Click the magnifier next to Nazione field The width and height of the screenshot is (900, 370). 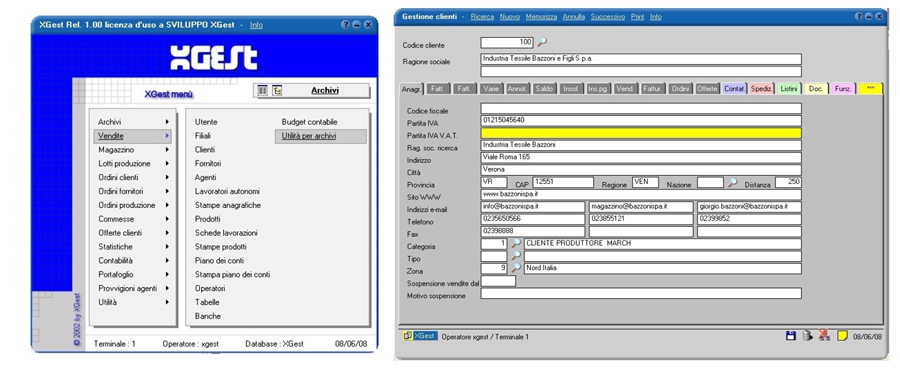coord(733,182)
